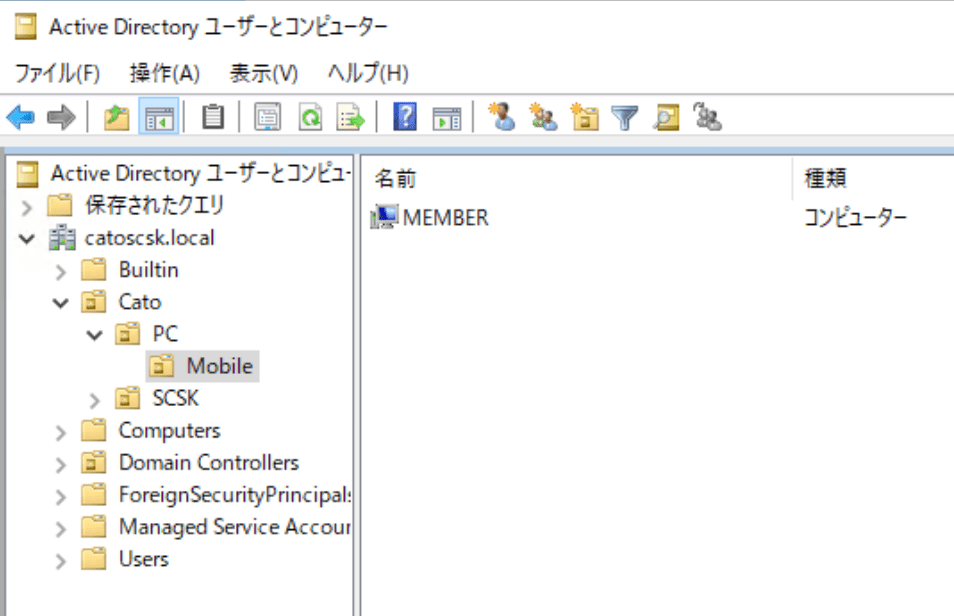This screenshot has width=954, height=616.
Task: Click the Back arrow in the toolbar
Action: pos(20,118)
